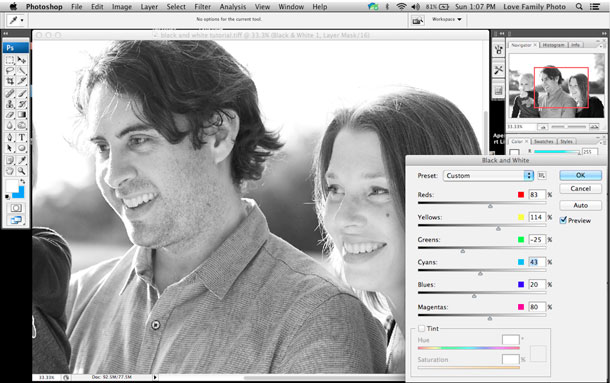
Task: Click the Cyans percentage value field
Action: (537, 262)
